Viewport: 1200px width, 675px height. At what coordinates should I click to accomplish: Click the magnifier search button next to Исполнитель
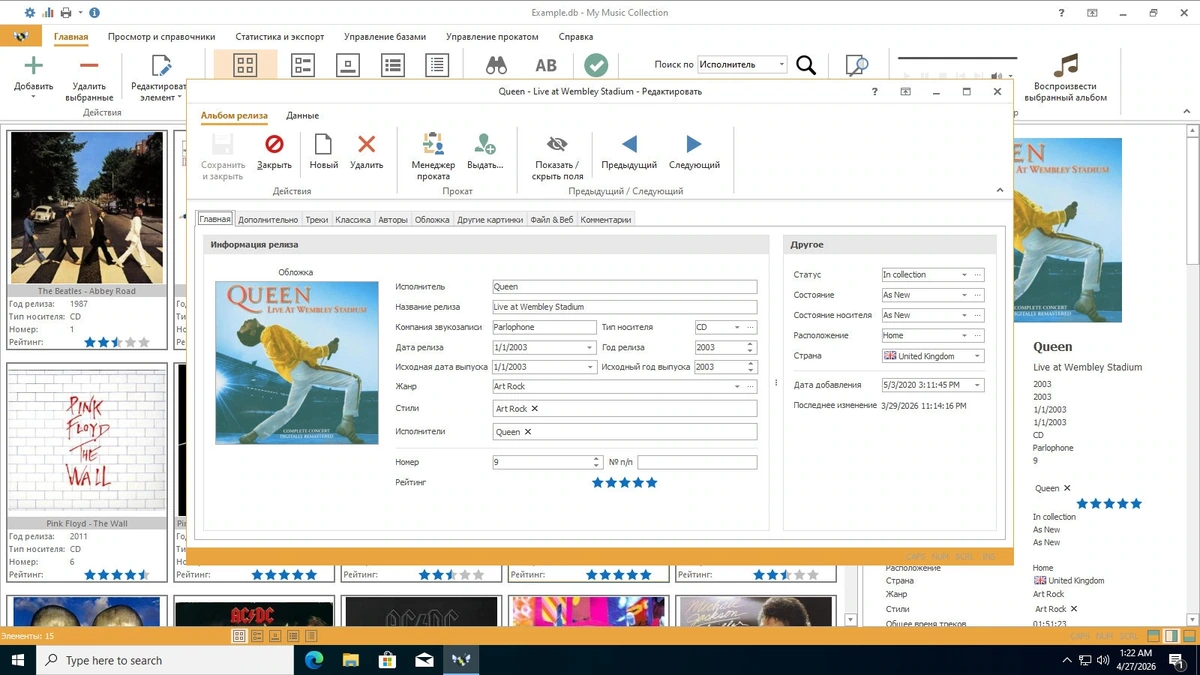coord(806,65)
